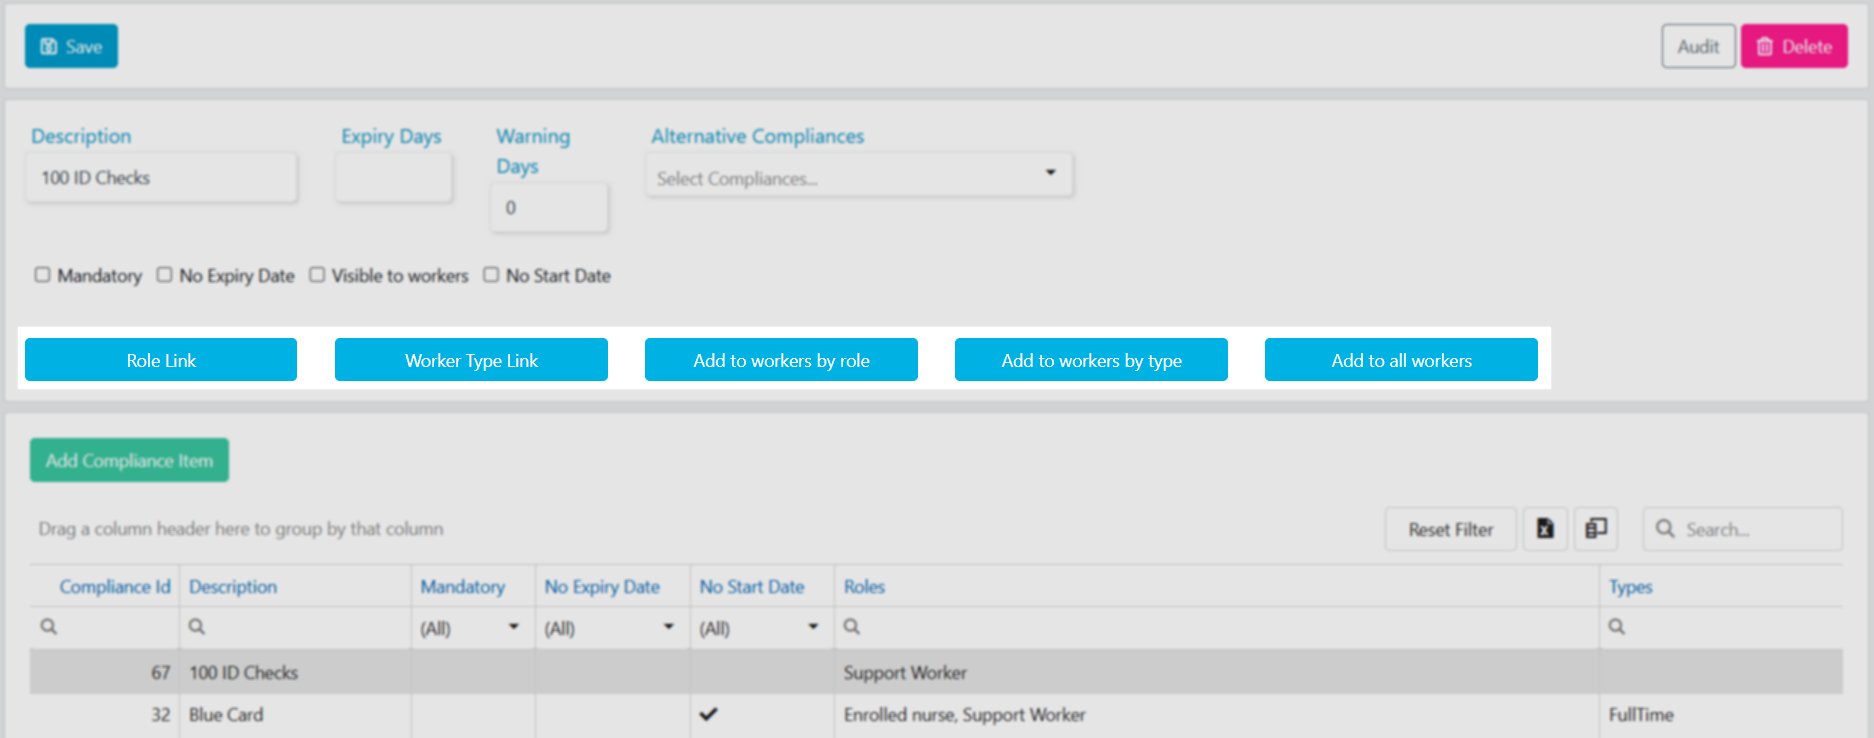
Task: Click Add Compliance Item button
Action: point(129,460)
